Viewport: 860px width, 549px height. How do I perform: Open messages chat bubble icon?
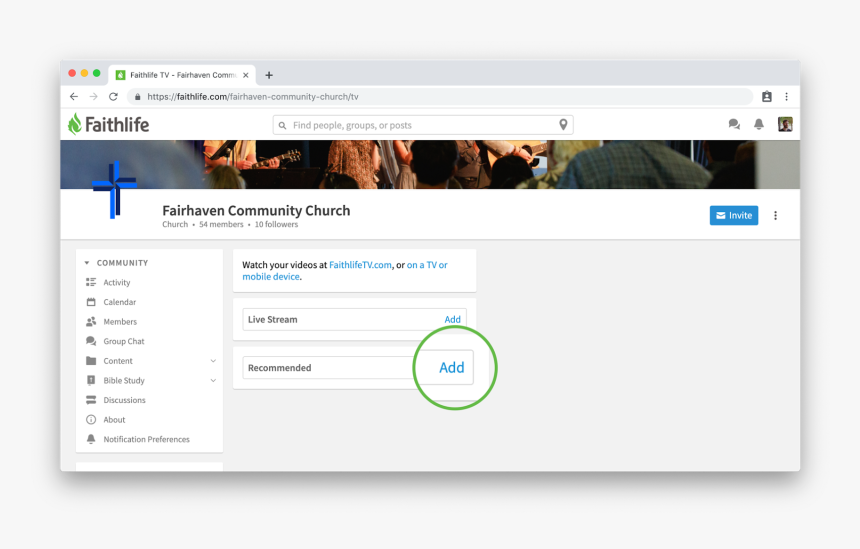pos(734,124)
